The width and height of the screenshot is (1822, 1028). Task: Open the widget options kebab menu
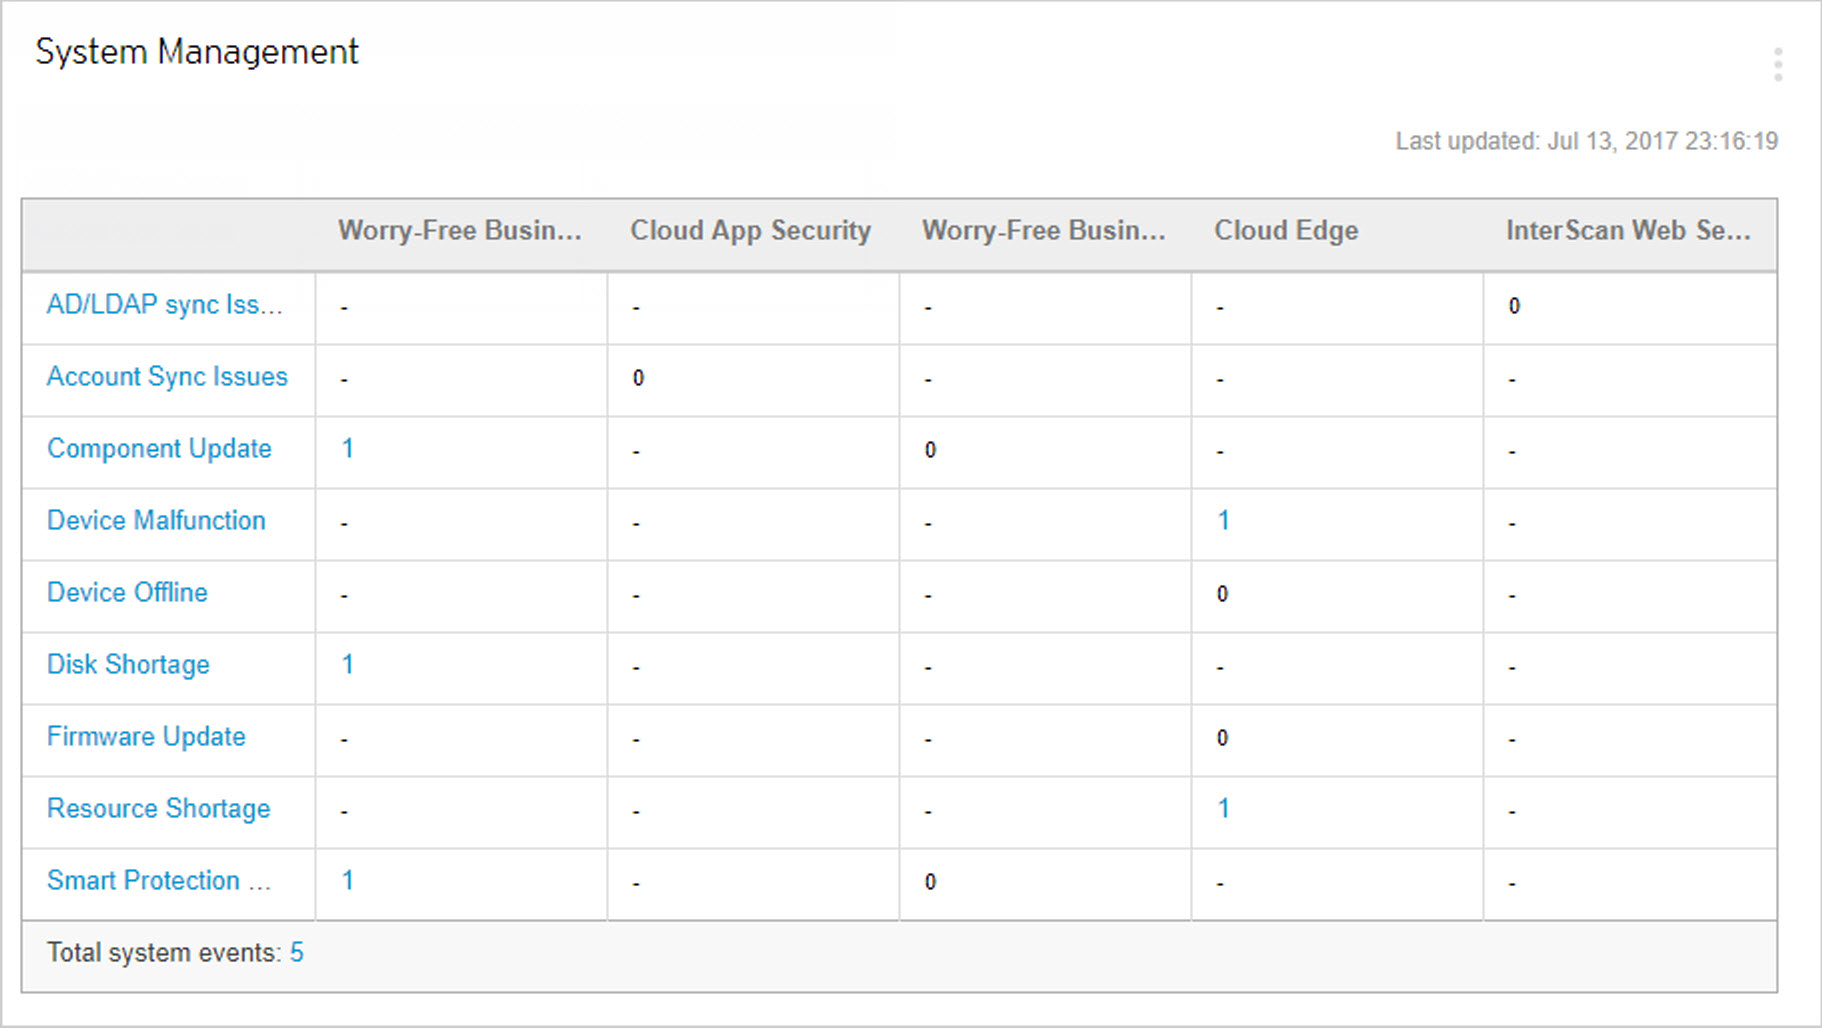coord(1777,65)
